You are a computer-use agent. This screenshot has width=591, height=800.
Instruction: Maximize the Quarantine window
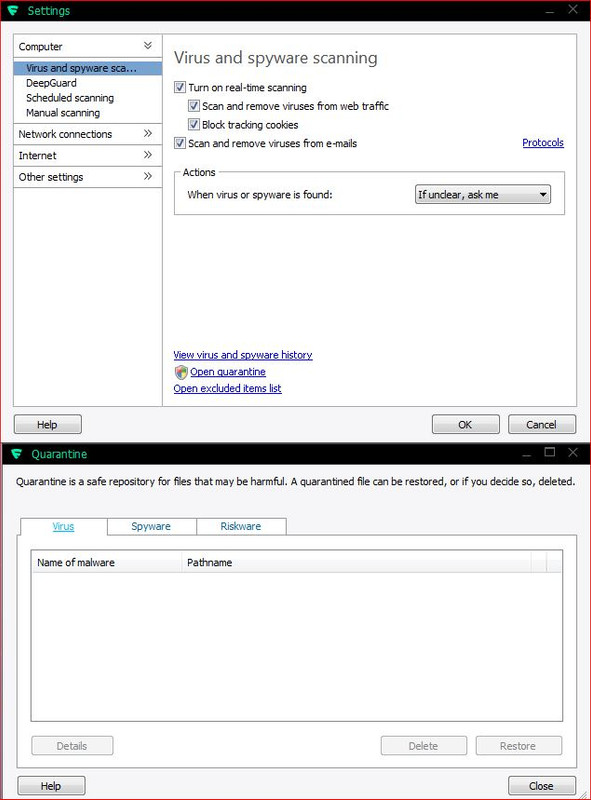click(550, 452)
